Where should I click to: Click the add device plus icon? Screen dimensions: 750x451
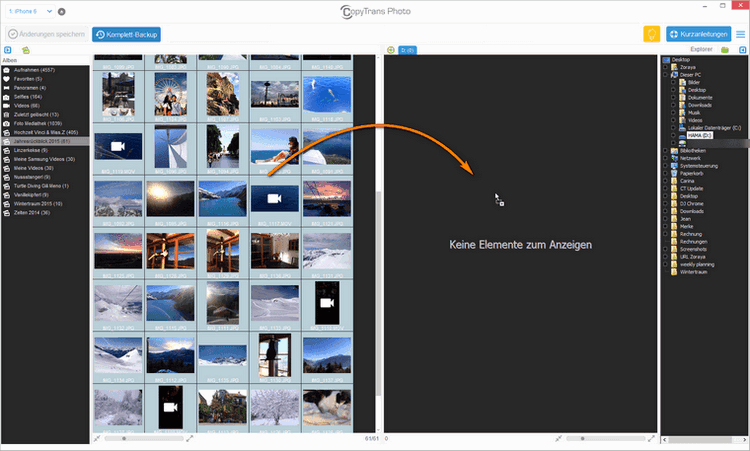(62, 11)
